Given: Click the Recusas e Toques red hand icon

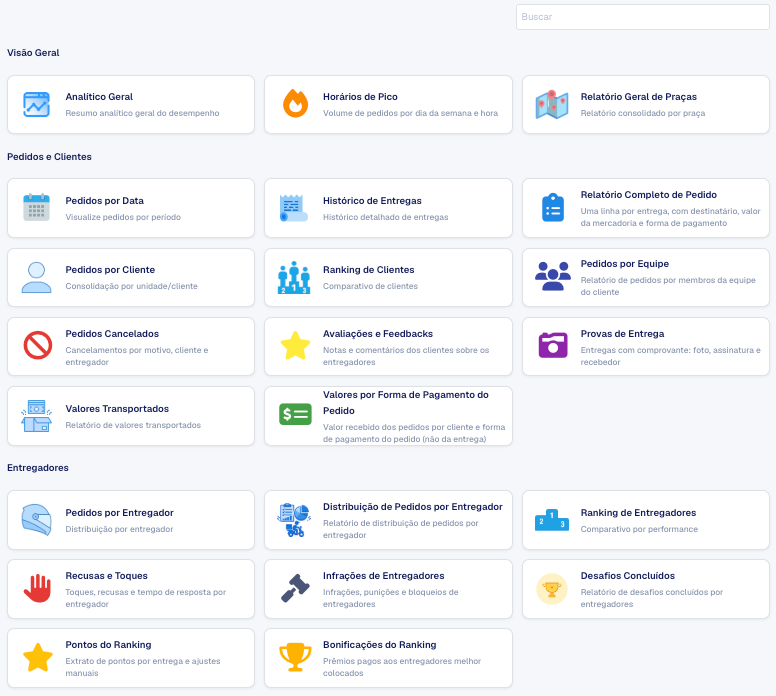Looking at the screenshot, I should 38,588.
